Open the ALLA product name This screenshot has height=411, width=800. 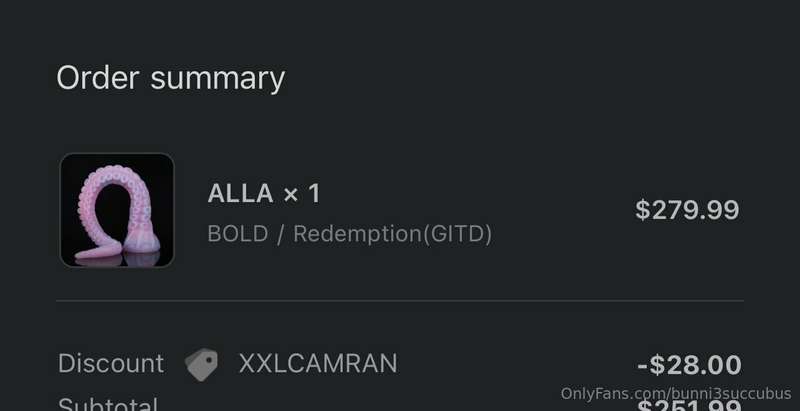(240, 194)
